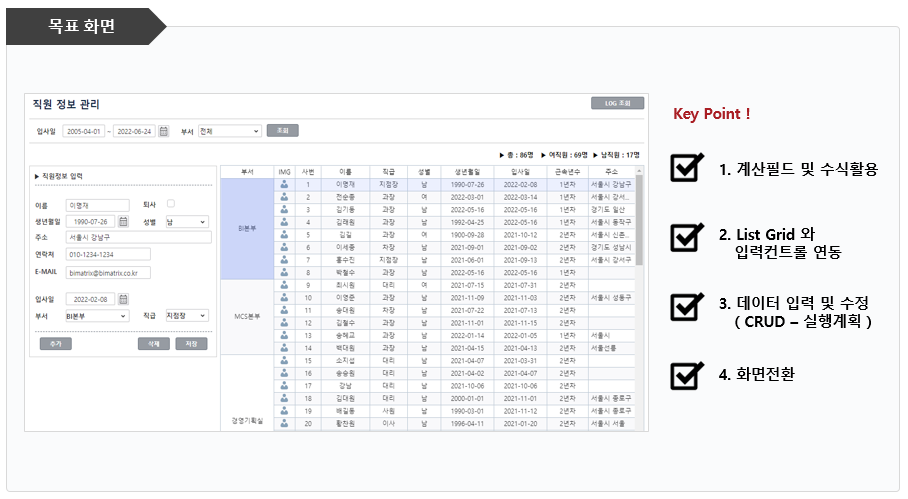The width and height of the screenshot is (908, 499).
Task: Click employee photo icon in row 20
Action: pos(284,423)
